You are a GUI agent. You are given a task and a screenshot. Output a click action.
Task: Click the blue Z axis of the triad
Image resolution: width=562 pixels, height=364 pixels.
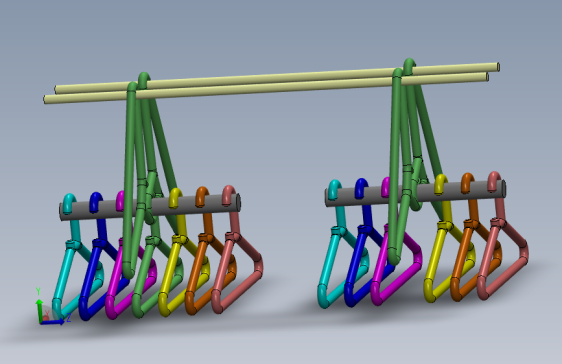point(54,322)
